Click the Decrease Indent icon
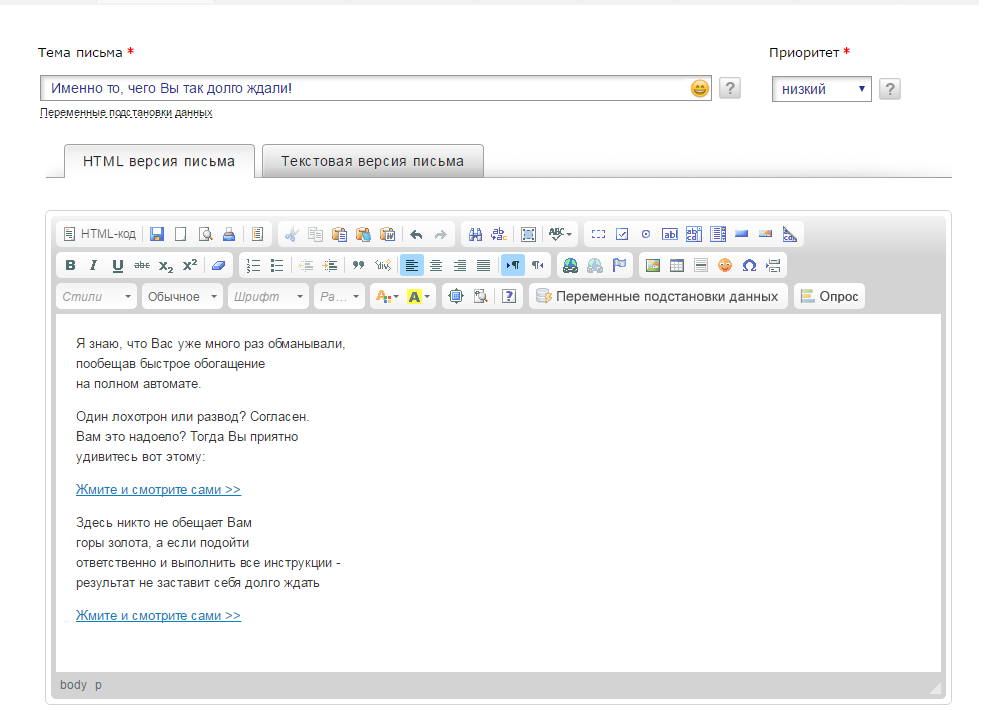The image size is (994, 710). 306,266
